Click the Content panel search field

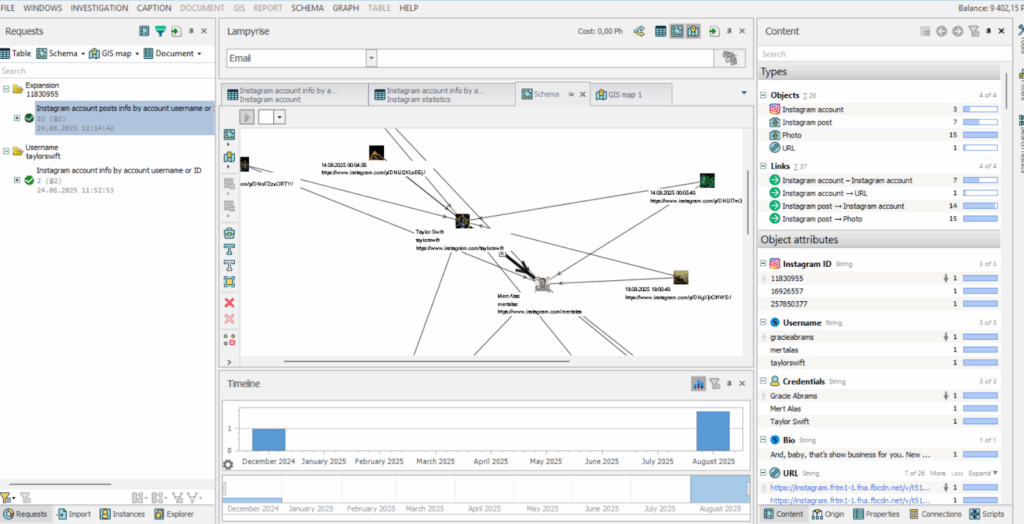(879, 54)
